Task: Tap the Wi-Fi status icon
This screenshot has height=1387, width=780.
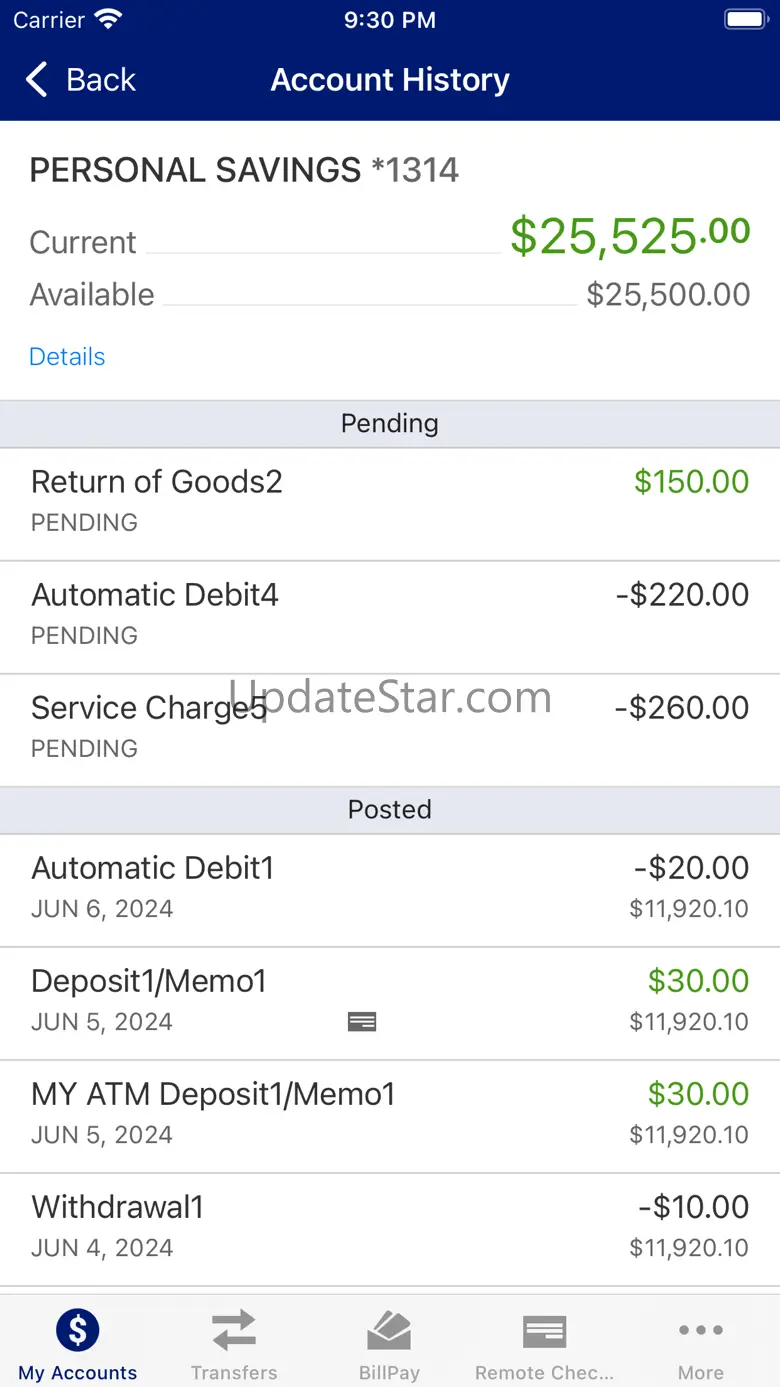Action: (x=107, y=19)
